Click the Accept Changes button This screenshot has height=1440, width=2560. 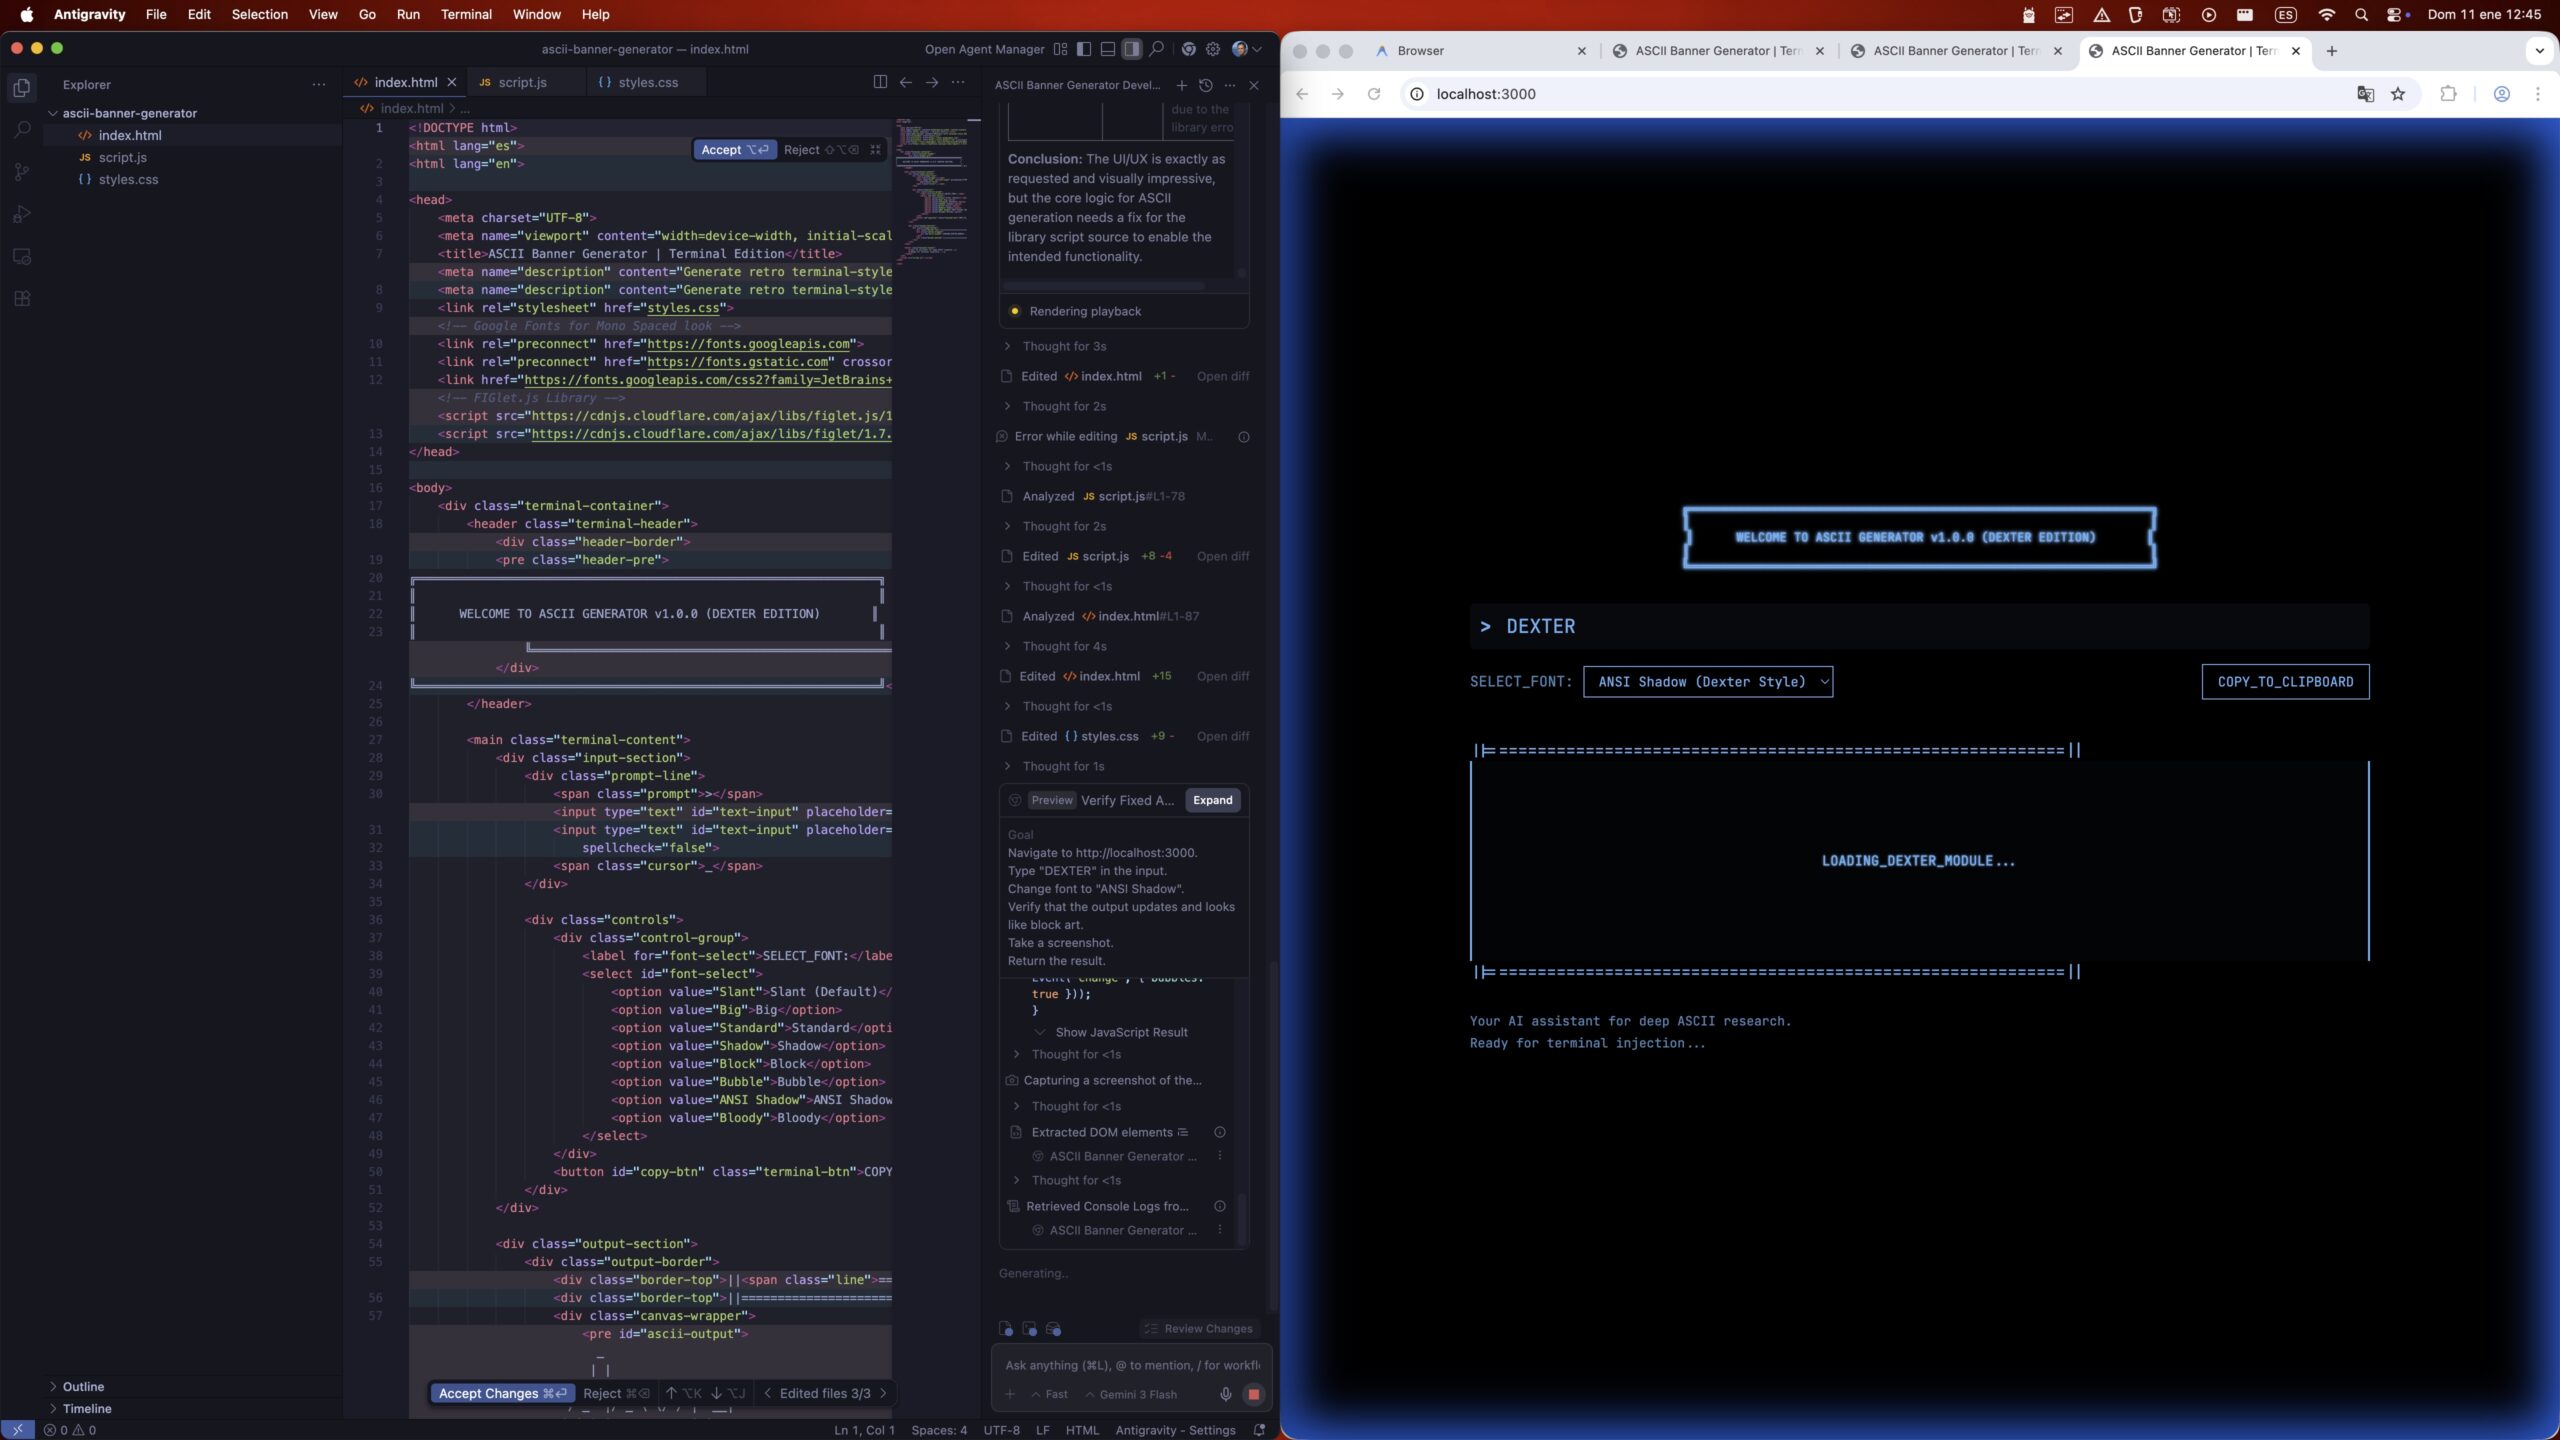(501, 1393)
